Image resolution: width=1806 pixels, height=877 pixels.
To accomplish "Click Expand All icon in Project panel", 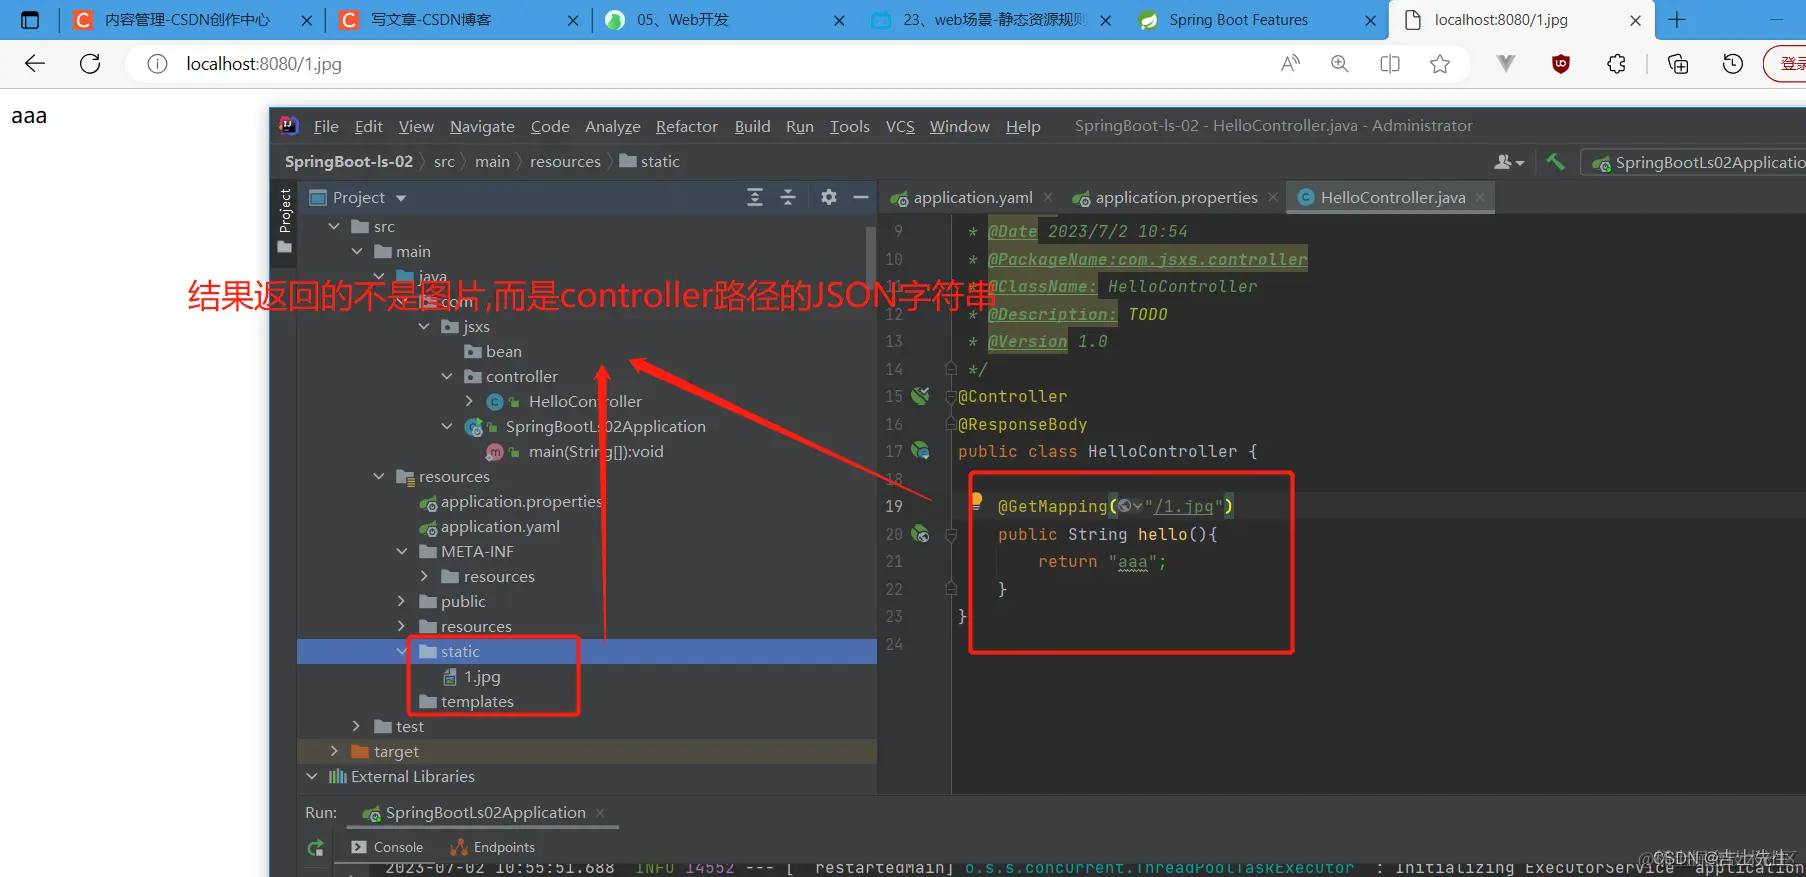I will coord(755,197).
